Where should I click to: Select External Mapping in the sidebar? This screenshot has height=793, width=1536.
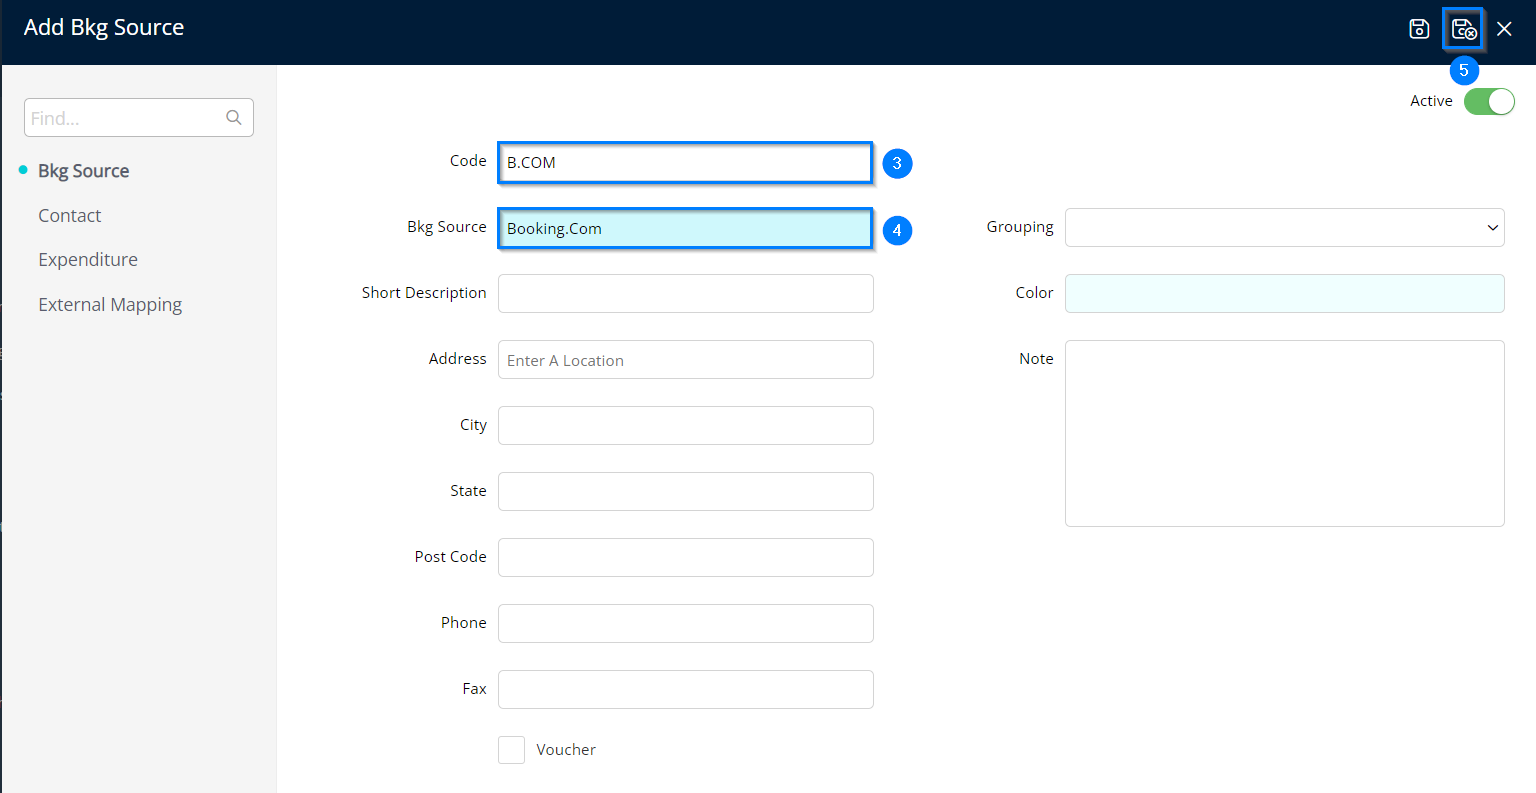click(110, 305)
